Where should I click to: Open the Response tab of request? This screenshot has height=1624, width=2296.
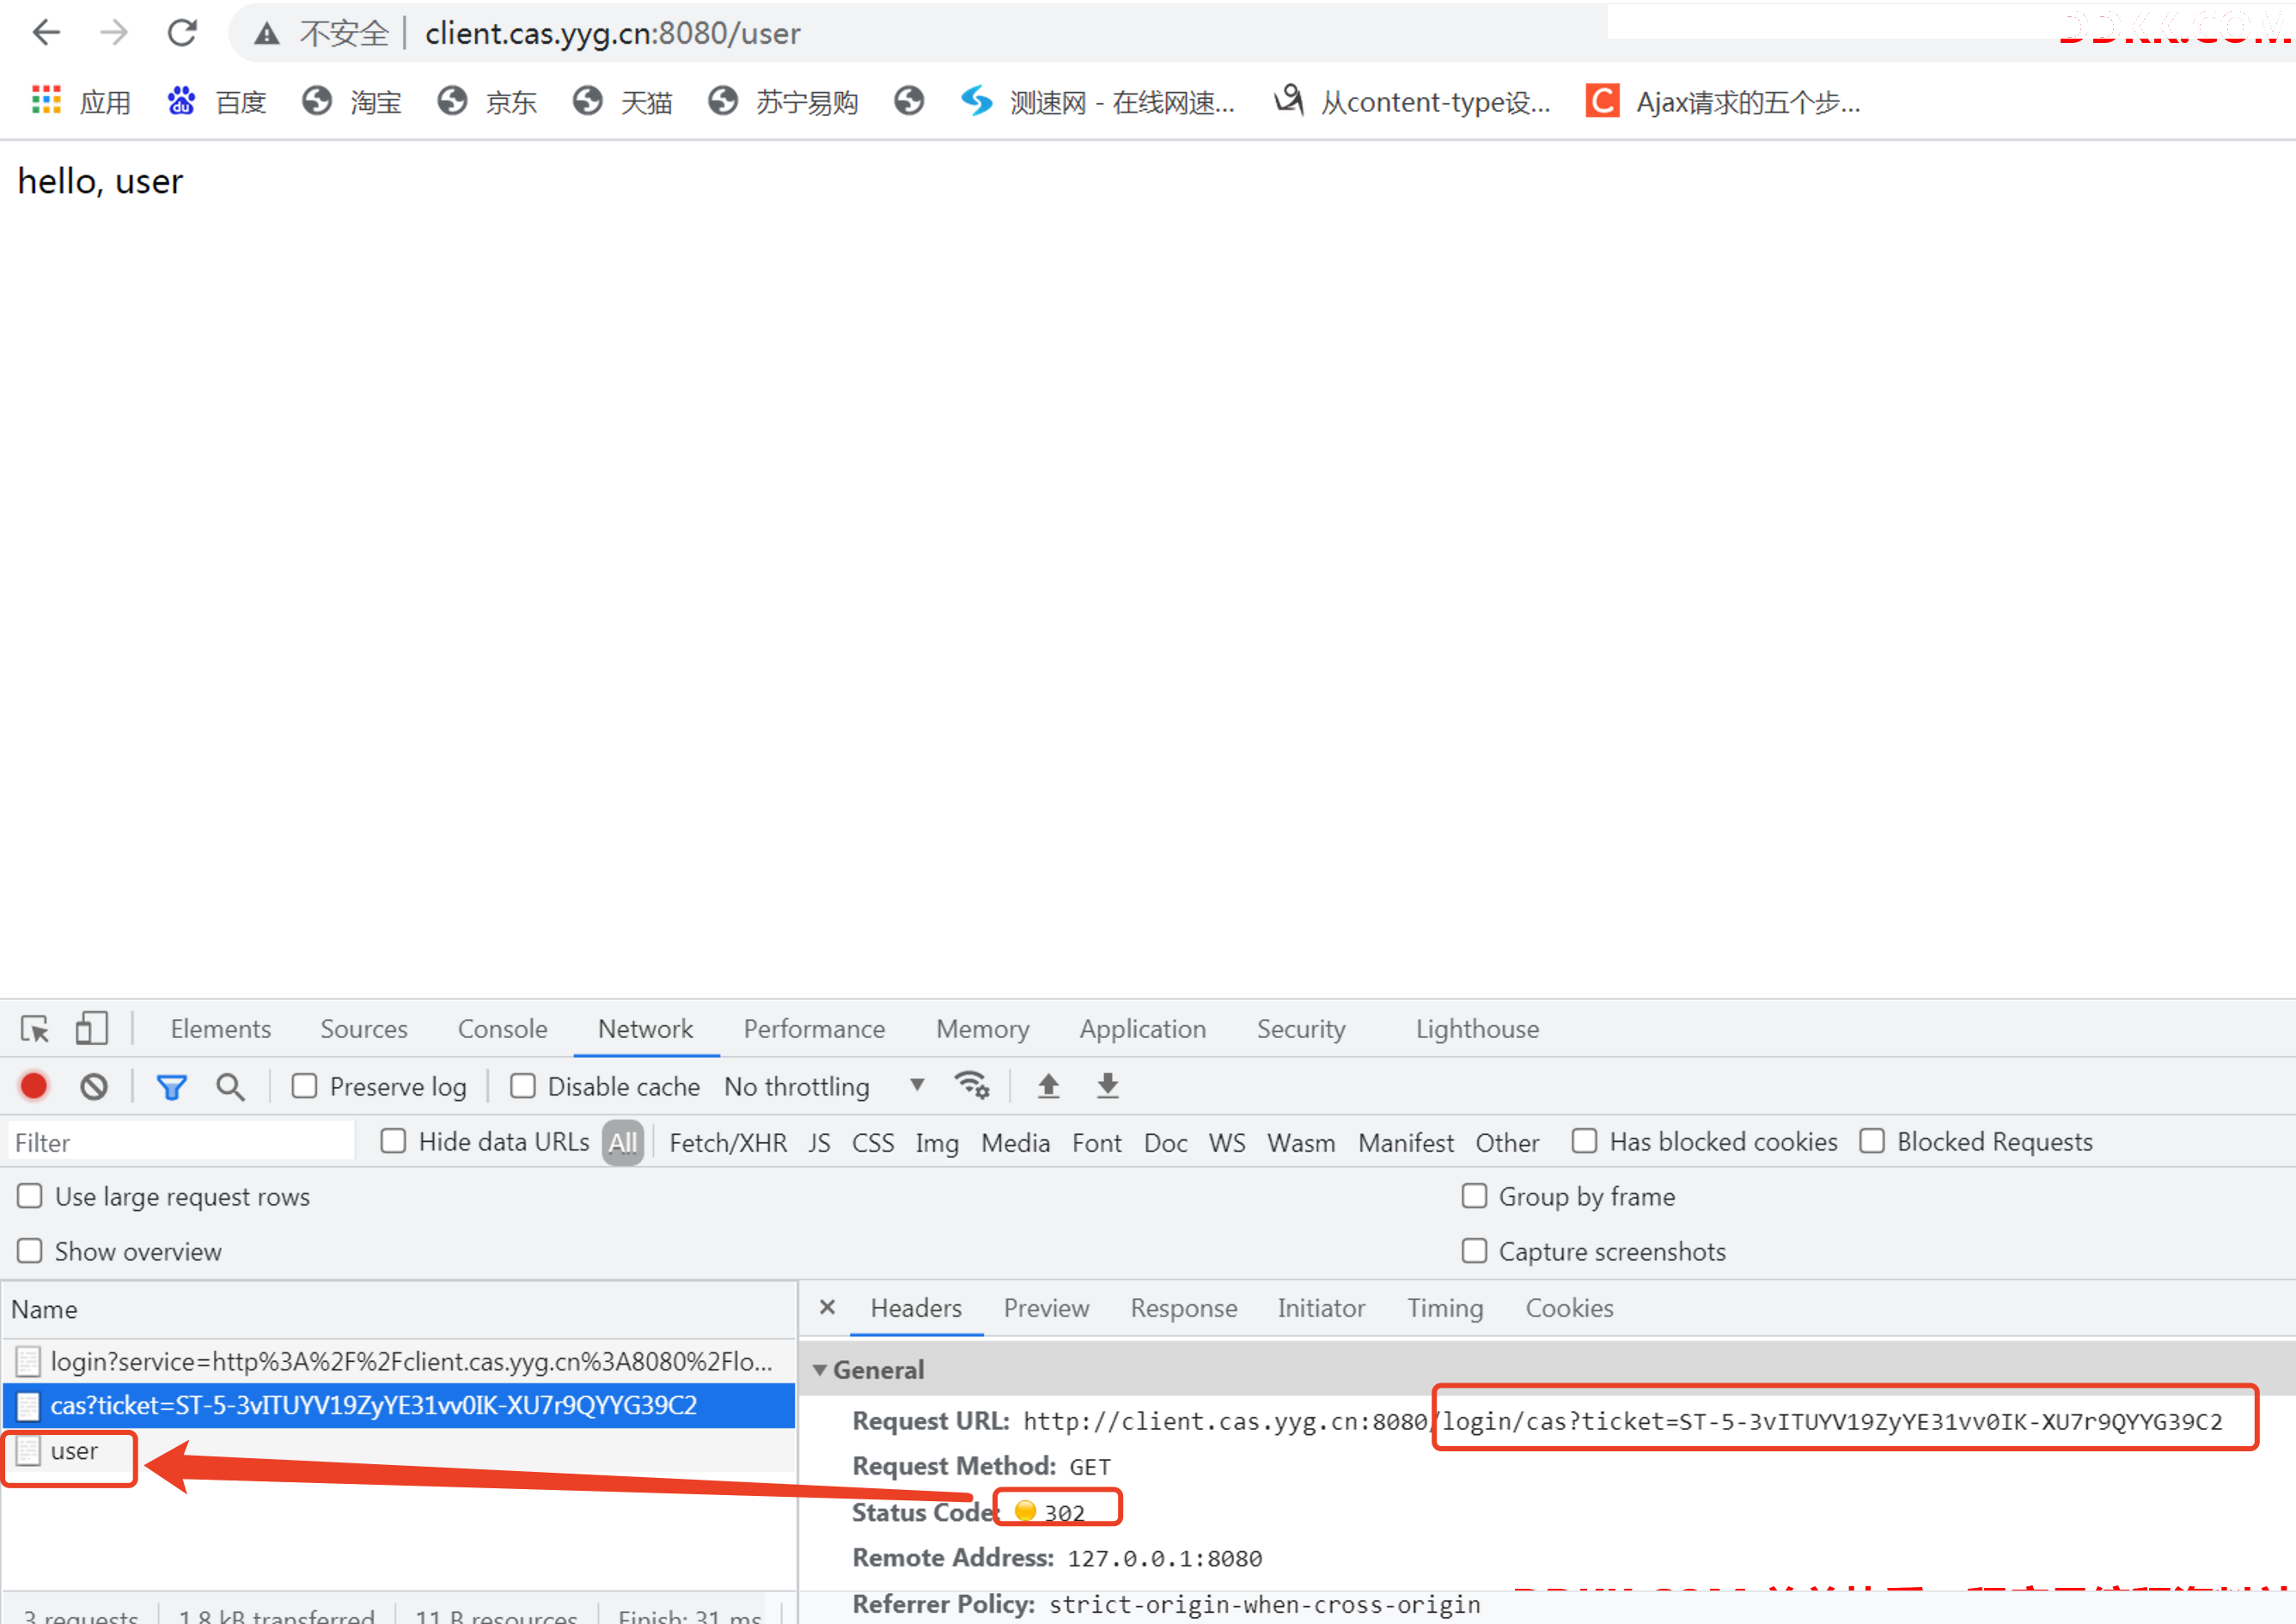1183,1308
